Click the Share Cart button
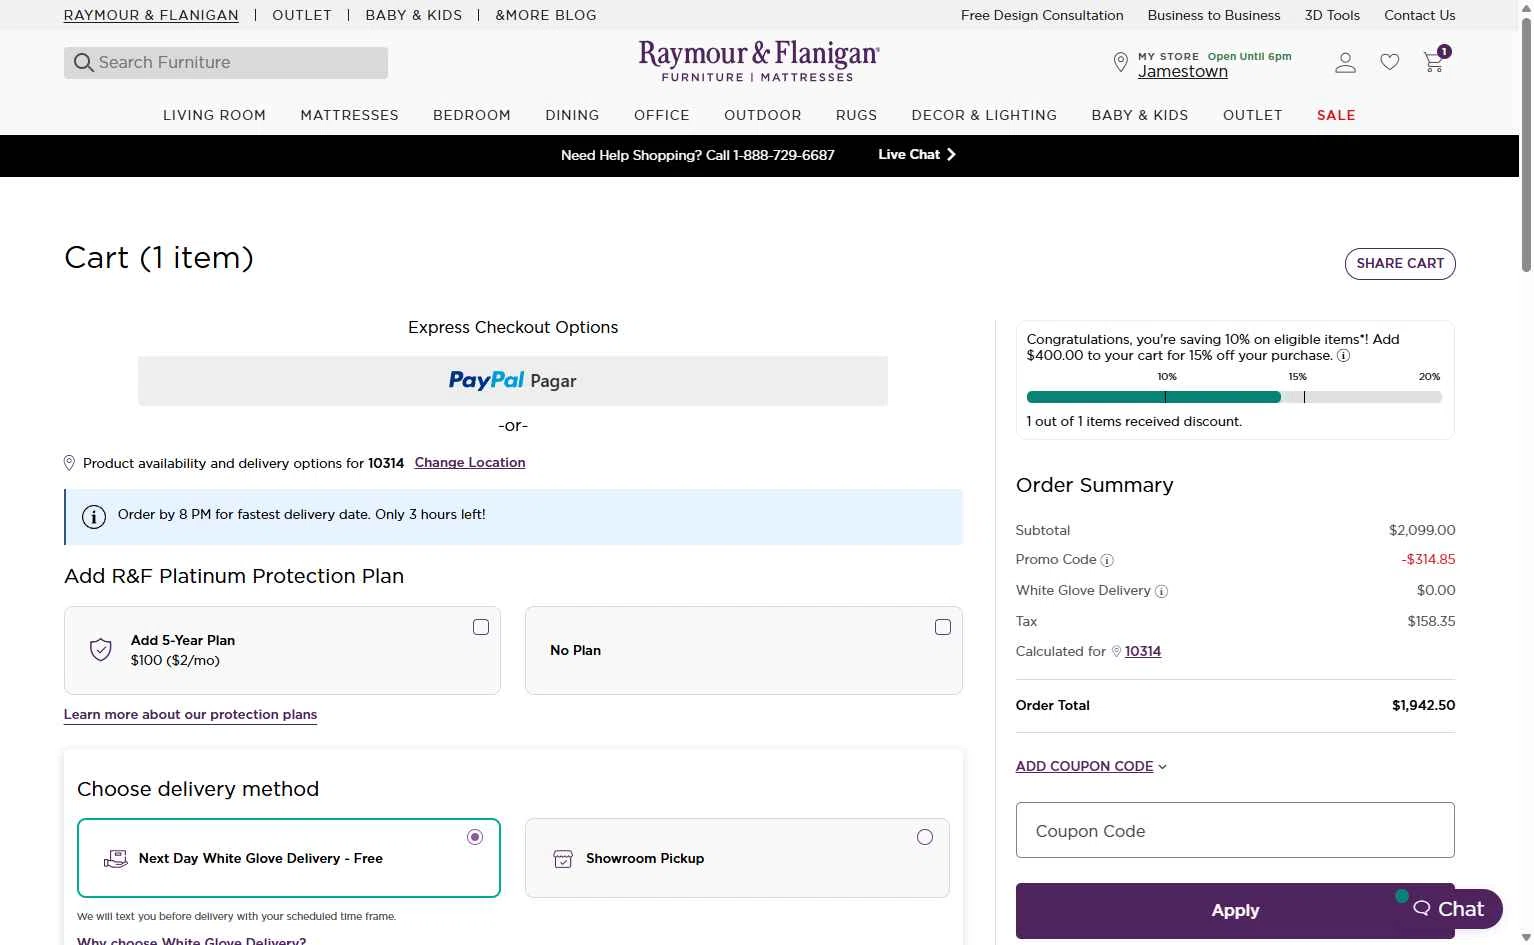This screenshot has height=945, width=1534. click(x=1399, y=264)
